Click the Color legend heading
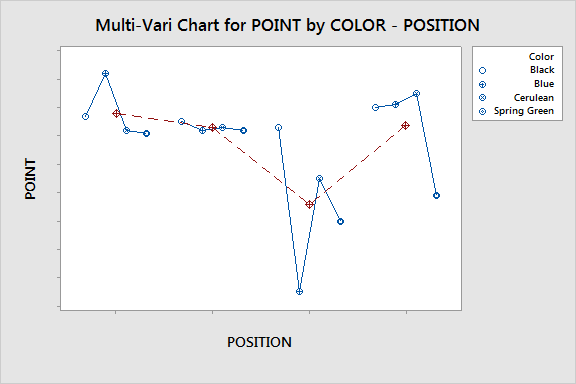The height and width of the screenshot is (384, 576). point(541,57)
